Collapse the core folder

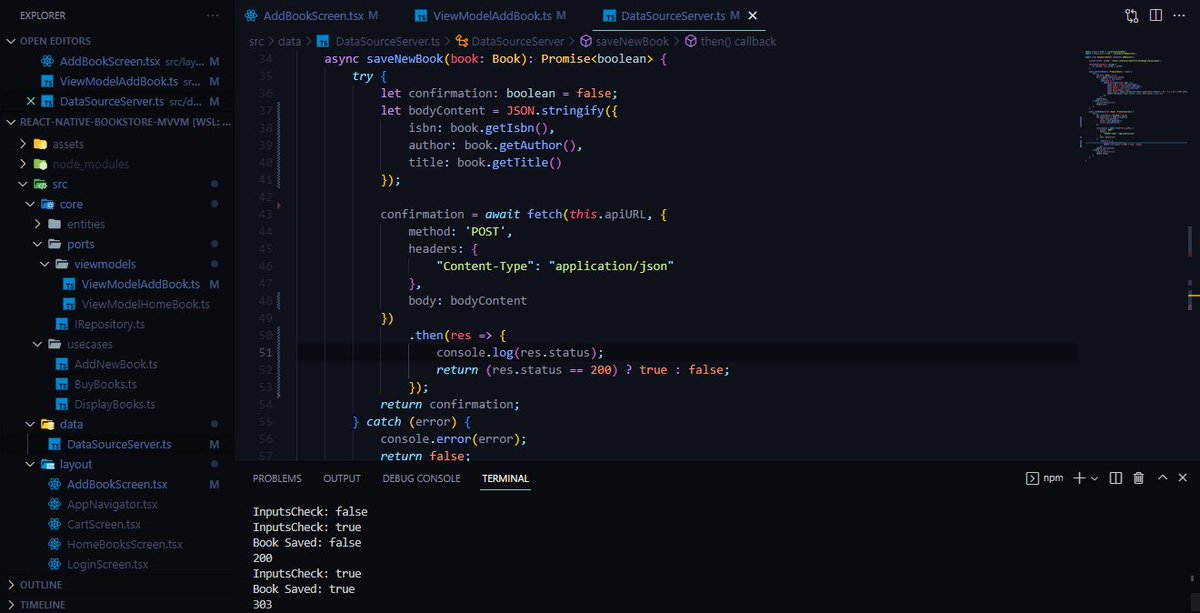click(71, 204)
